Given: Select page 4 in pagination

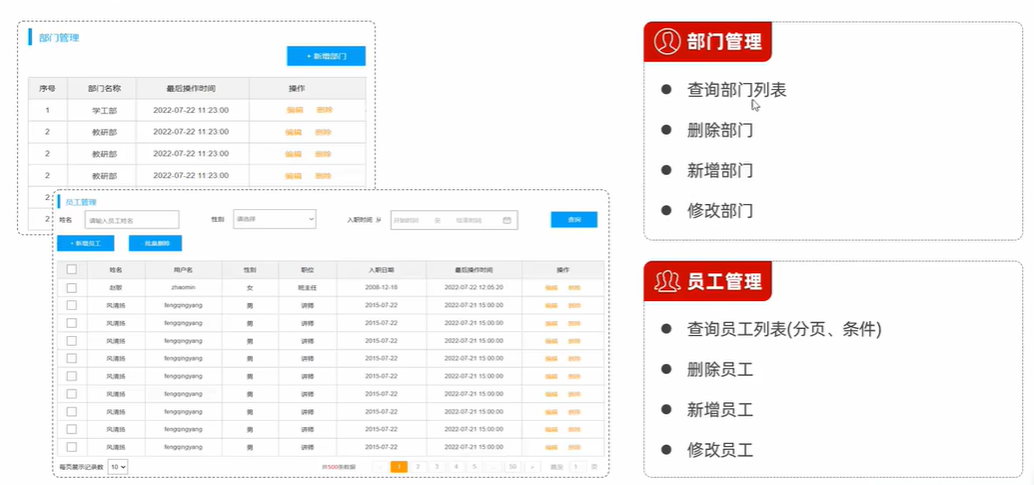Looking at the screenshot, I should point(456,467).
